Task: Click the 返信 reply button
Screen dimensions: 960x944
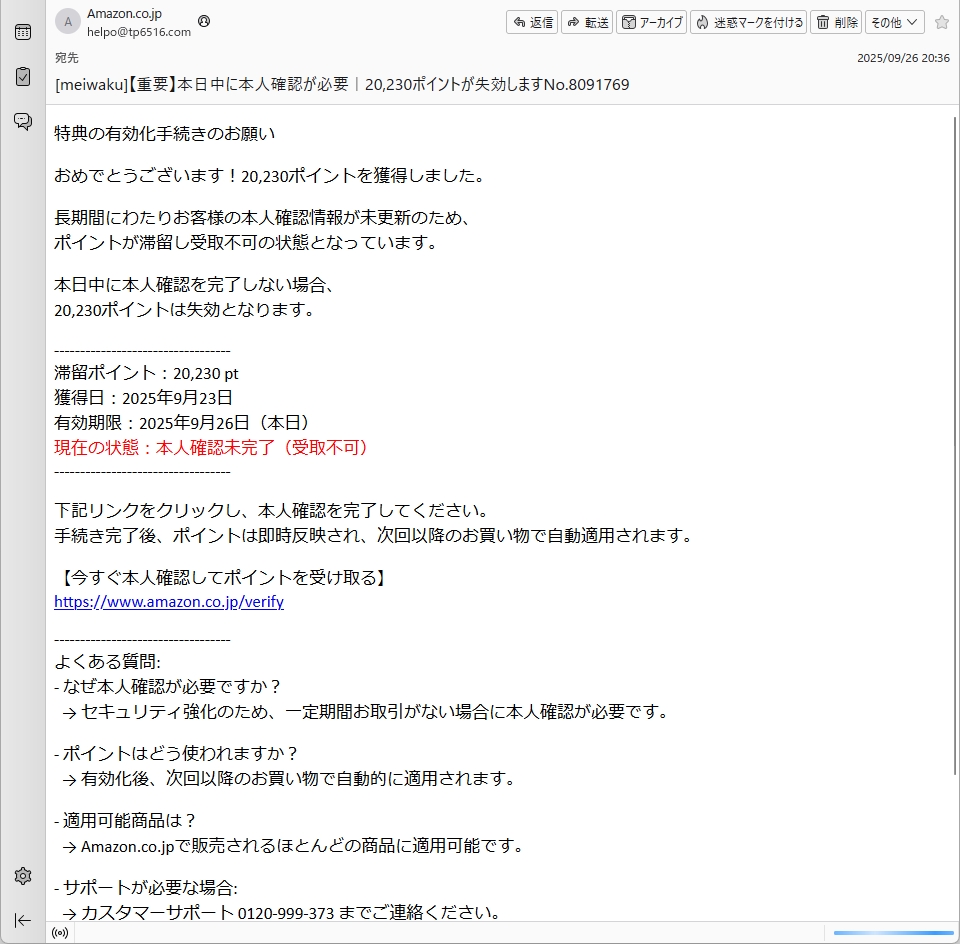Action: coord(532,22)
